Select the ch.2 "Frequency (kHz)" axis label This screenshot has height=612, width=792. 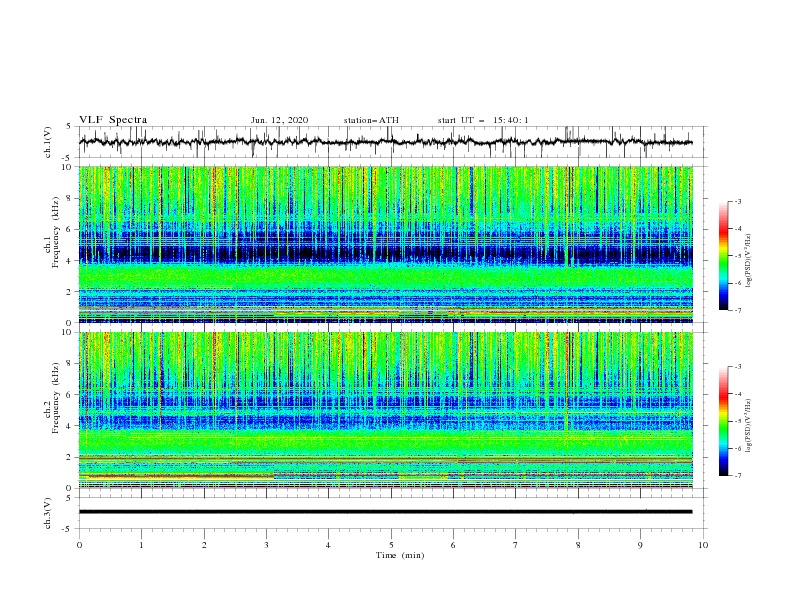(56, 398)
